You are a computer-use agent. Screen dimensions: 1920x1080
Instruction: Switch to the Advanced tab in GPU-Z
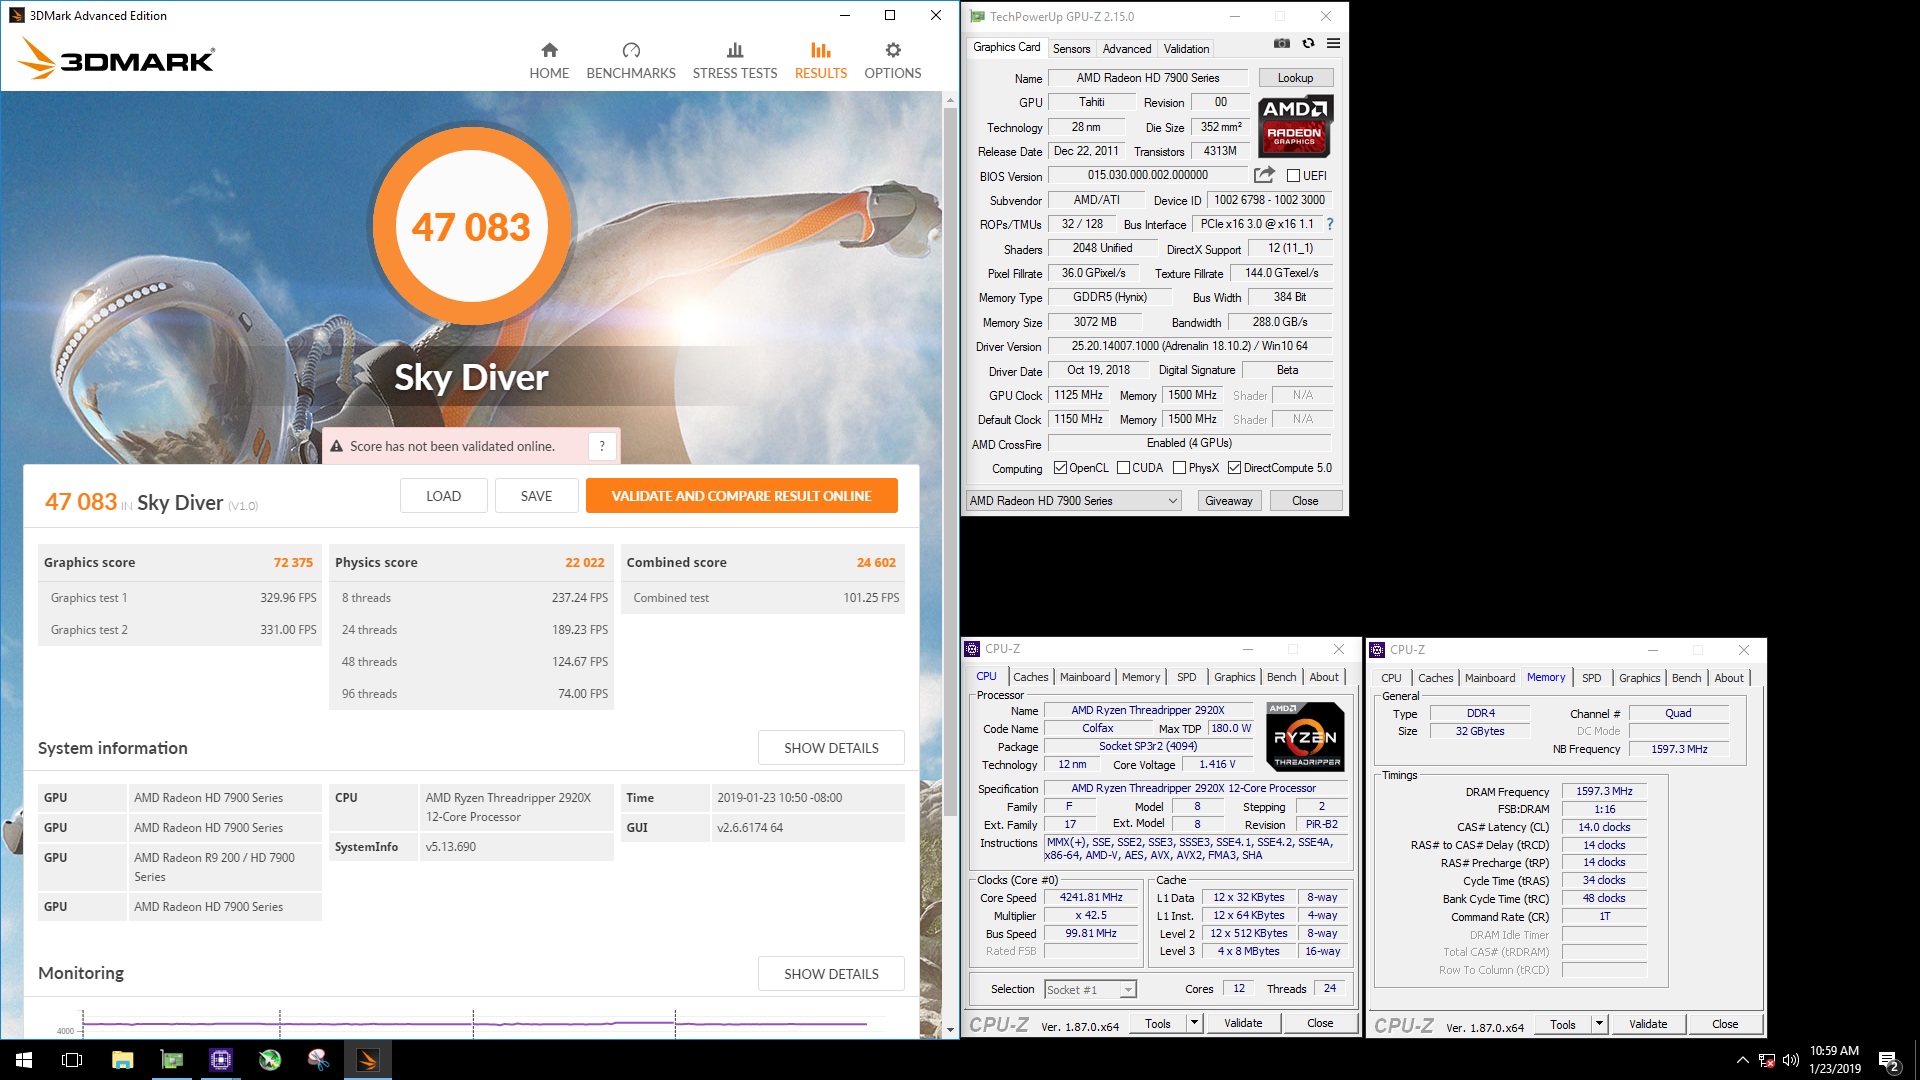[1127, 48]
